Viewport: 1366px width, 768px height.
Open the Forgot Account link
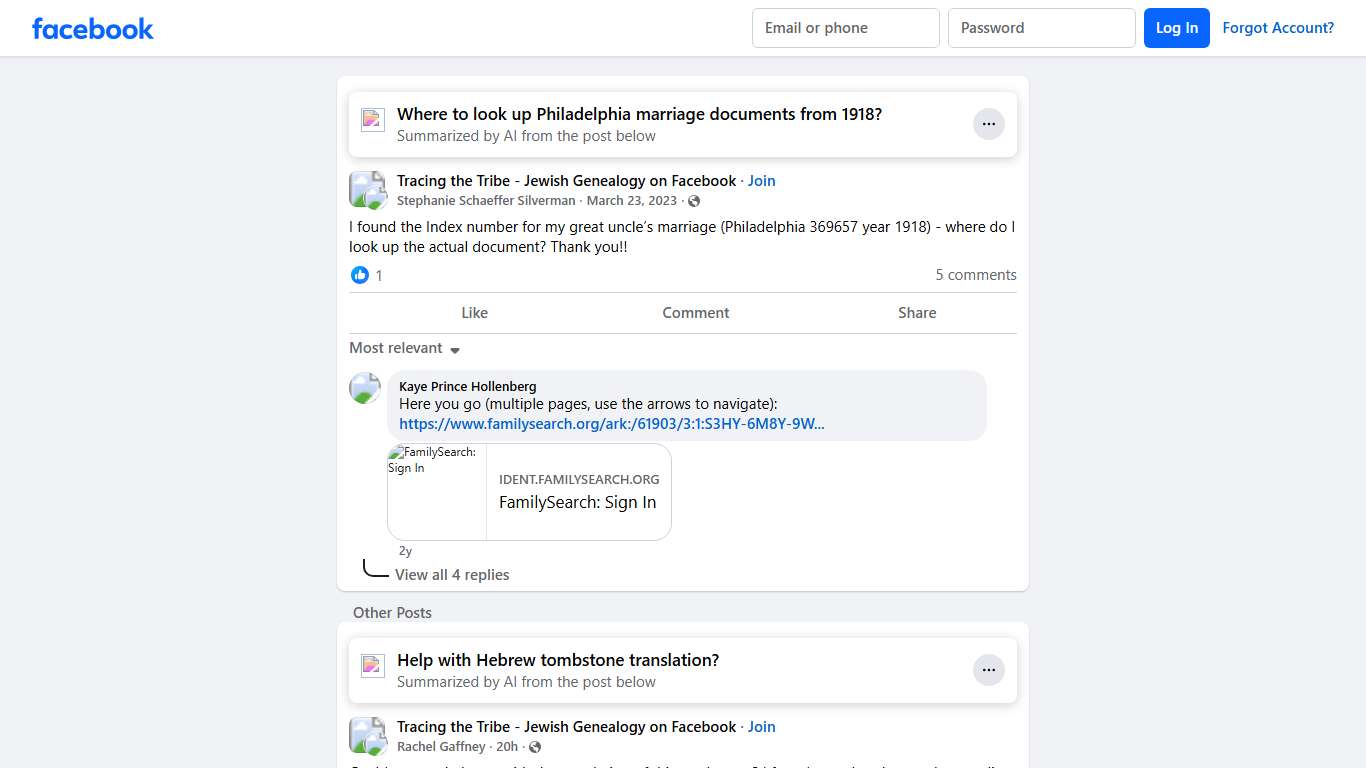1278,28
